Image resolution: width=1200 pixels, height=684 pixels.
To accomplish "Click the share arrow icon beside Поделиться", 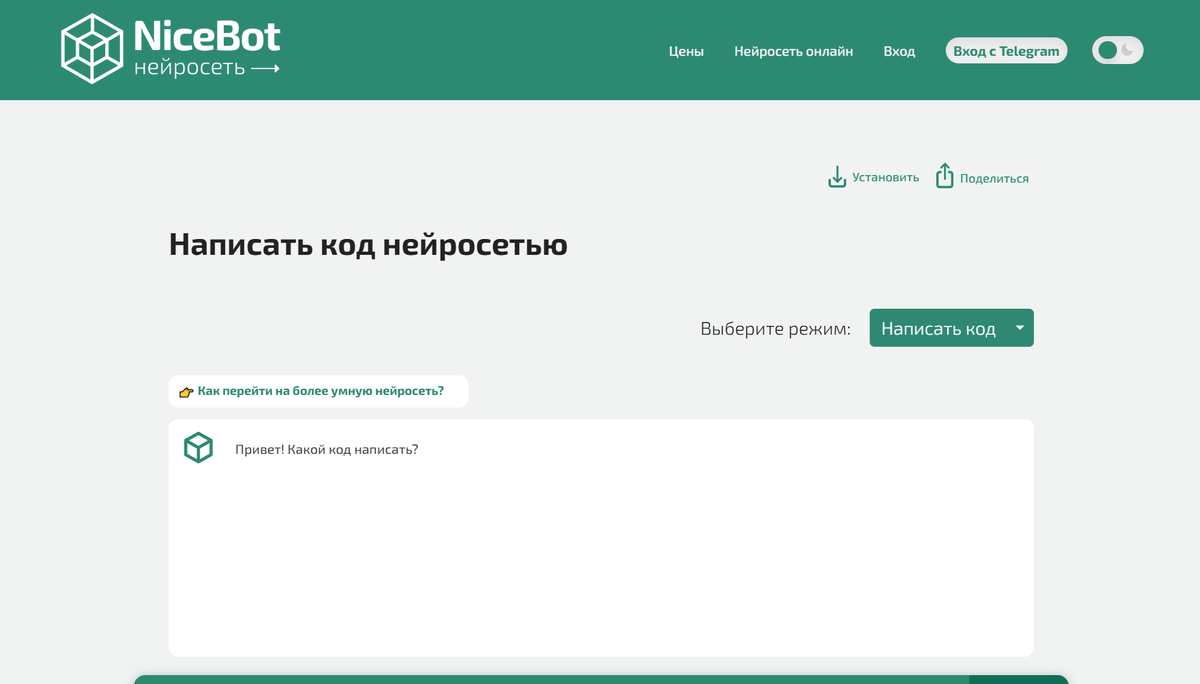I will pos(944,177).
